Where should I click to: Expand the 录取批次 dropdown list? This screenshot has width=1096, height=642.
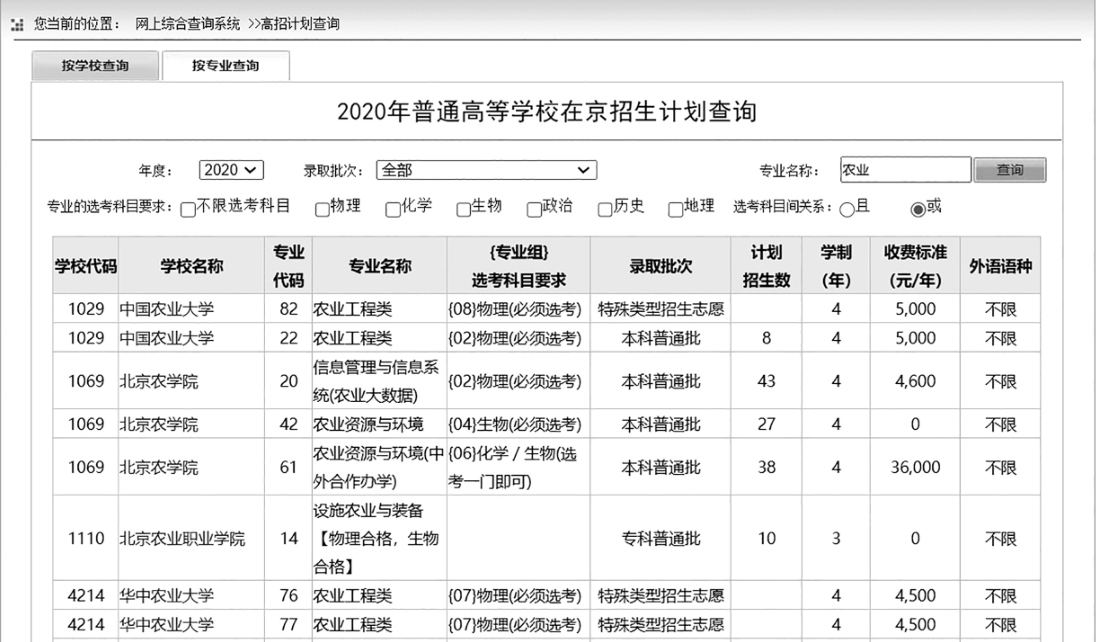(486, 170)
